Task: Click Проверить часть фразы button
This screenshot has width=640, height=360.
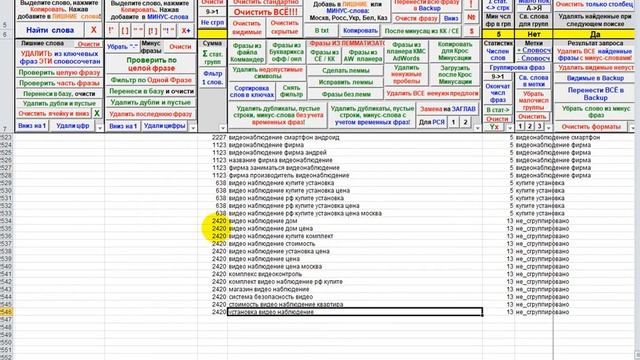Action: pos(60,83)
